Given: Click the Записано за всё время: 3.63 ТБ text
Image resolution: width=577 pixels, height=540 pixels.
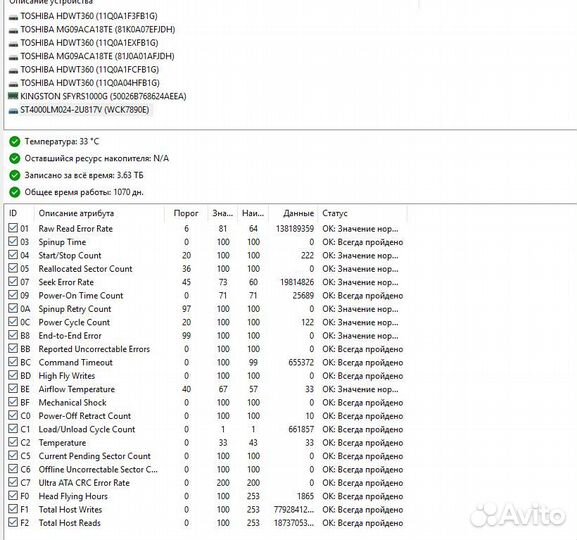Looking at the screenshot, I should click(84, 175).
